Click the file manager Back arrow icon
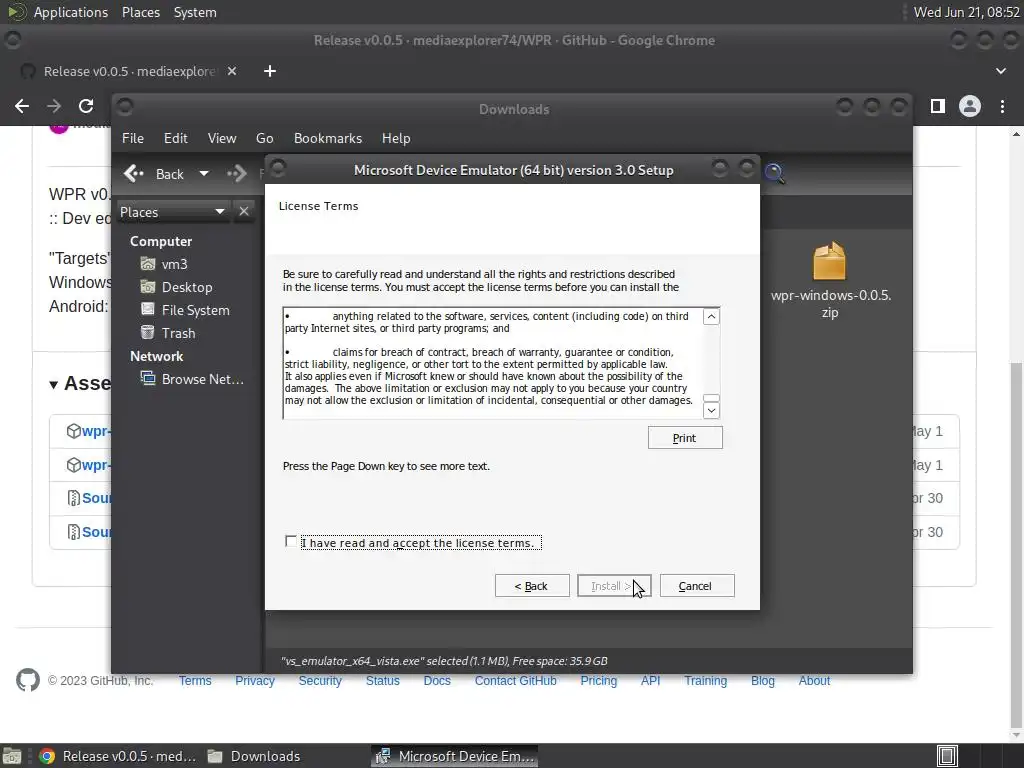 pos(134,174)
